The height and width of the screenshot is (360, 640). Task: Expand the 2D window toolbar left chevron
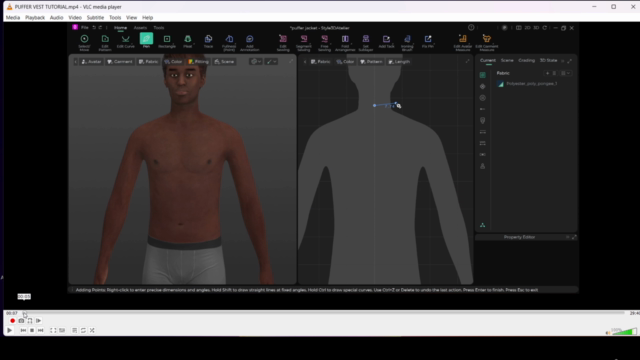click(305, 62)
